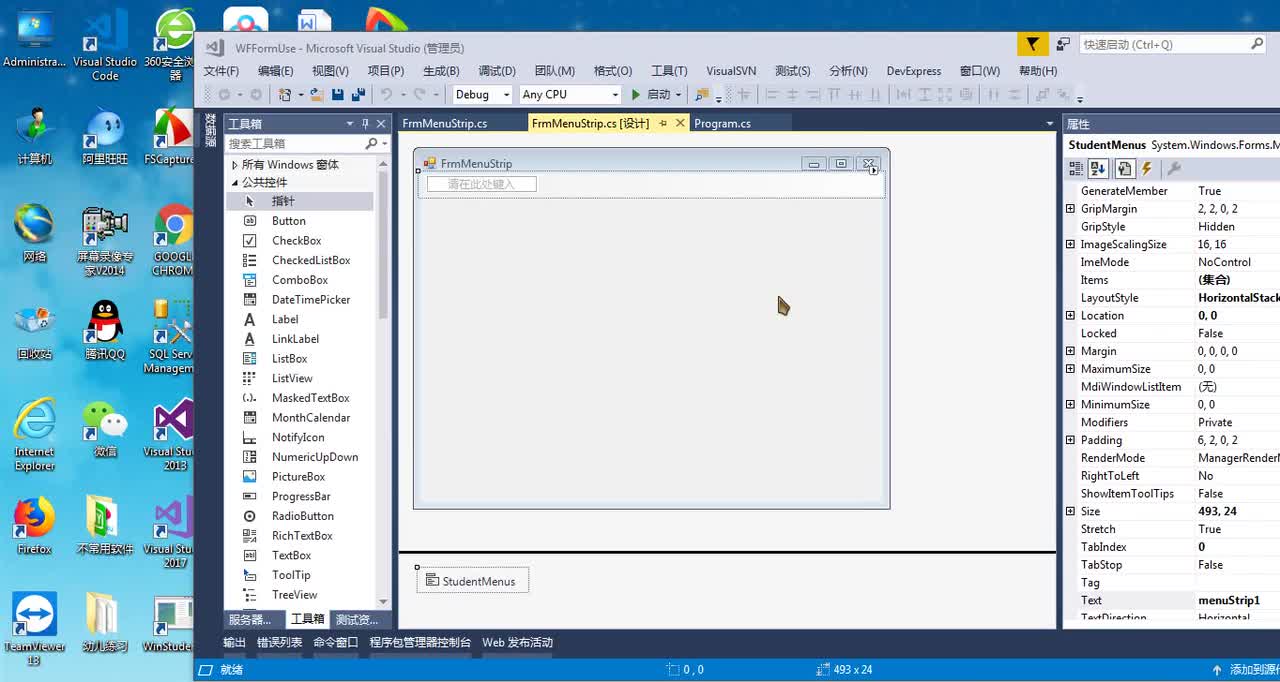Click the Quick Launch search box
This screenshot has width=1280, height=682.
[1164, 44]
